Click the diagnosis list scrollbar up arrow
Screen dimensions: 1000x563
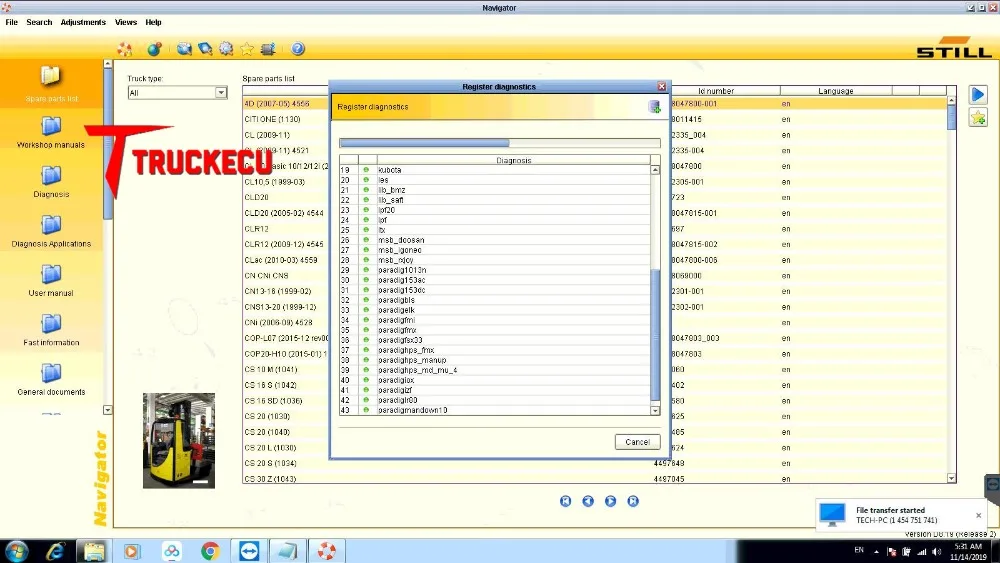coord(655,170)
